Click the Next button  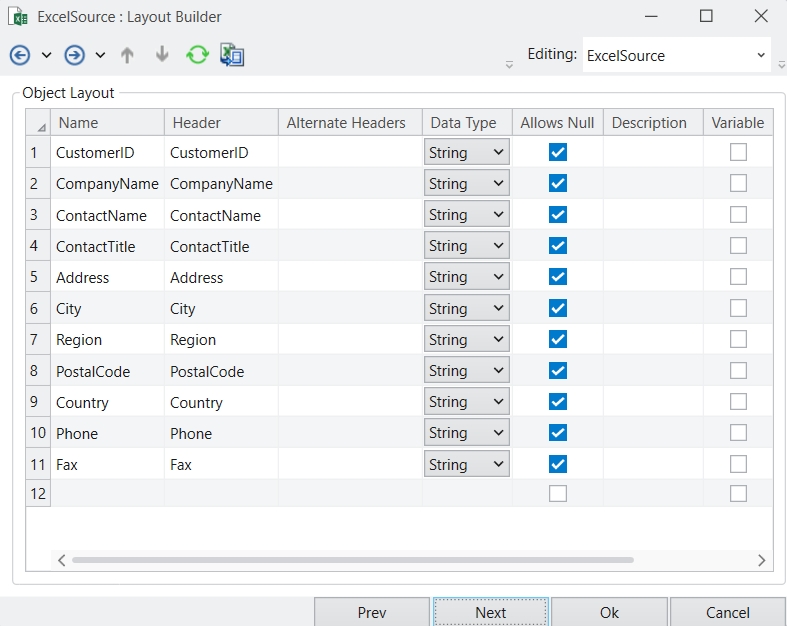tap(490, 613)
